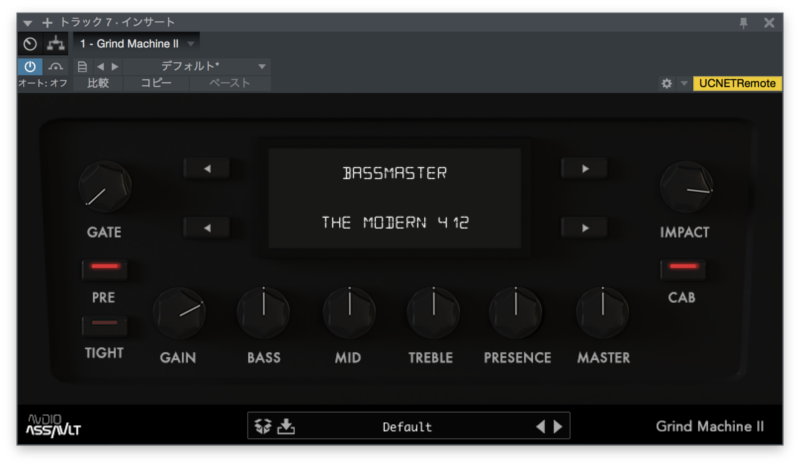Toggle the TIGHT switch

[x=105, y=325]
